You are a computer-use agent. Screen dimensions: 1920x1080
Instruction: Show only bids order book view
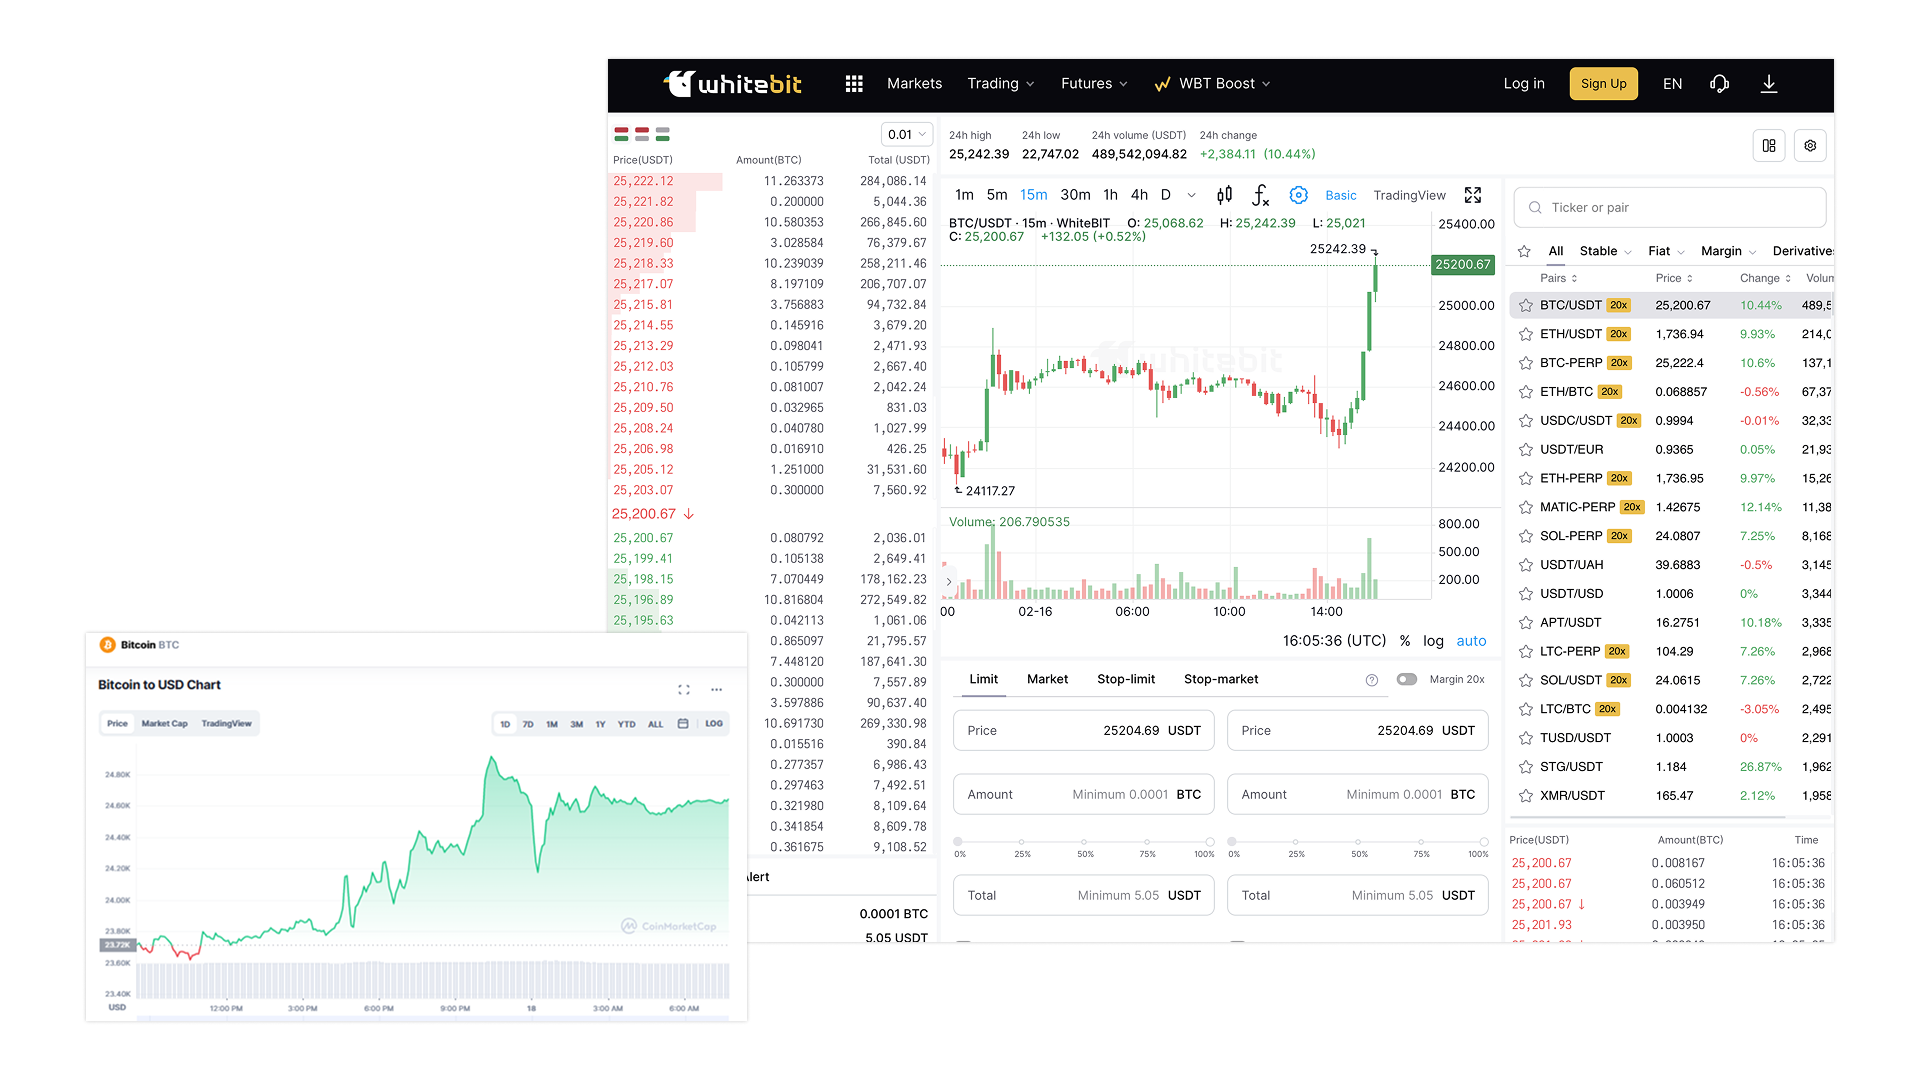[663, 134]
